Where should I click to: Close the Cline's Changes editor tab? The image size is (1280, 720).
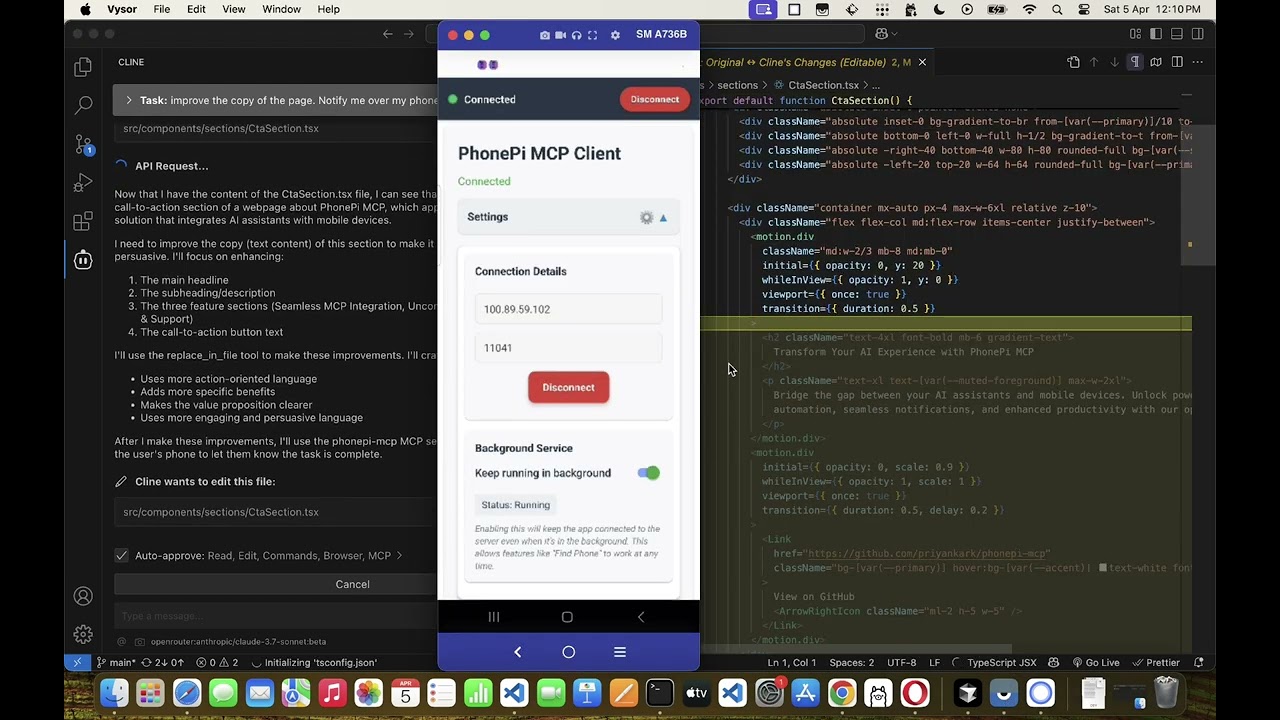[922, 62]
